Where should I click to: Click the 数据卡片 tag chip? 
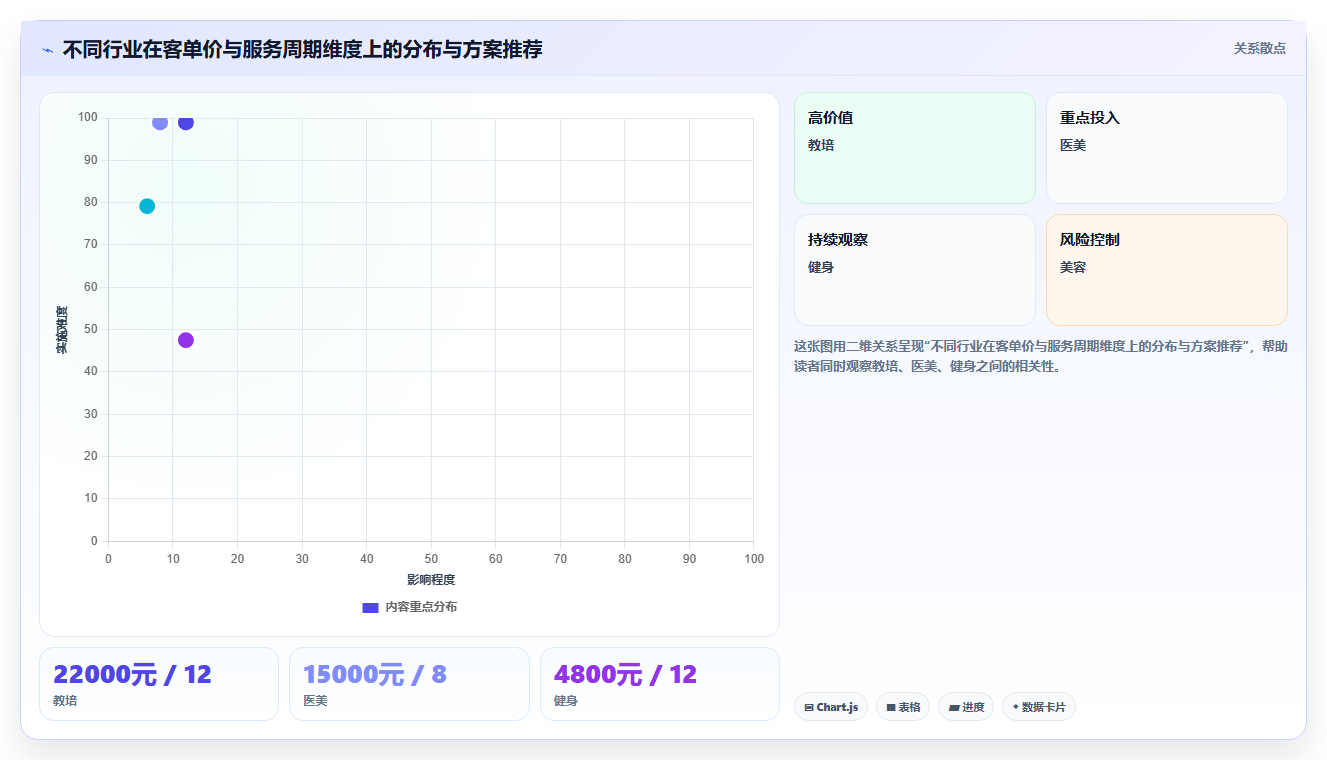click(x=1039, y=707)
